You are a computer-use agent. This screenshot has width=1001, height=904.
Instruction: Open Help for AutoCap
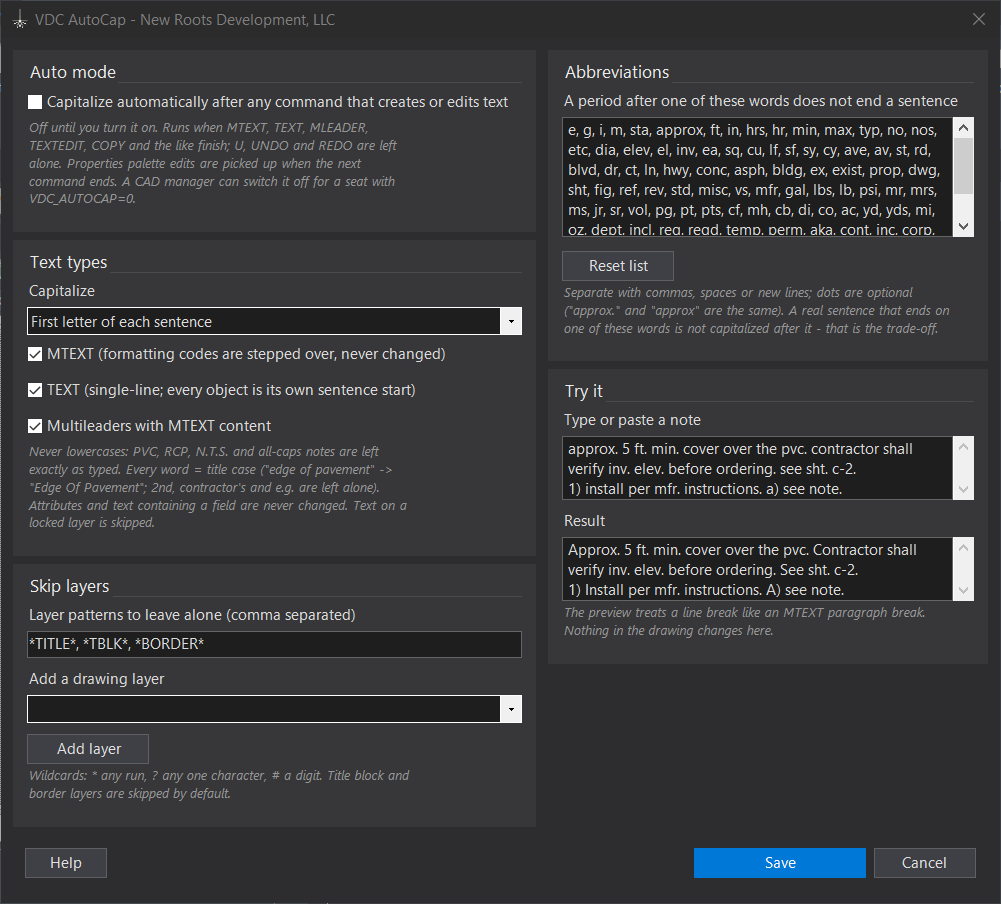pyautogui.click(x=66, y=863)
